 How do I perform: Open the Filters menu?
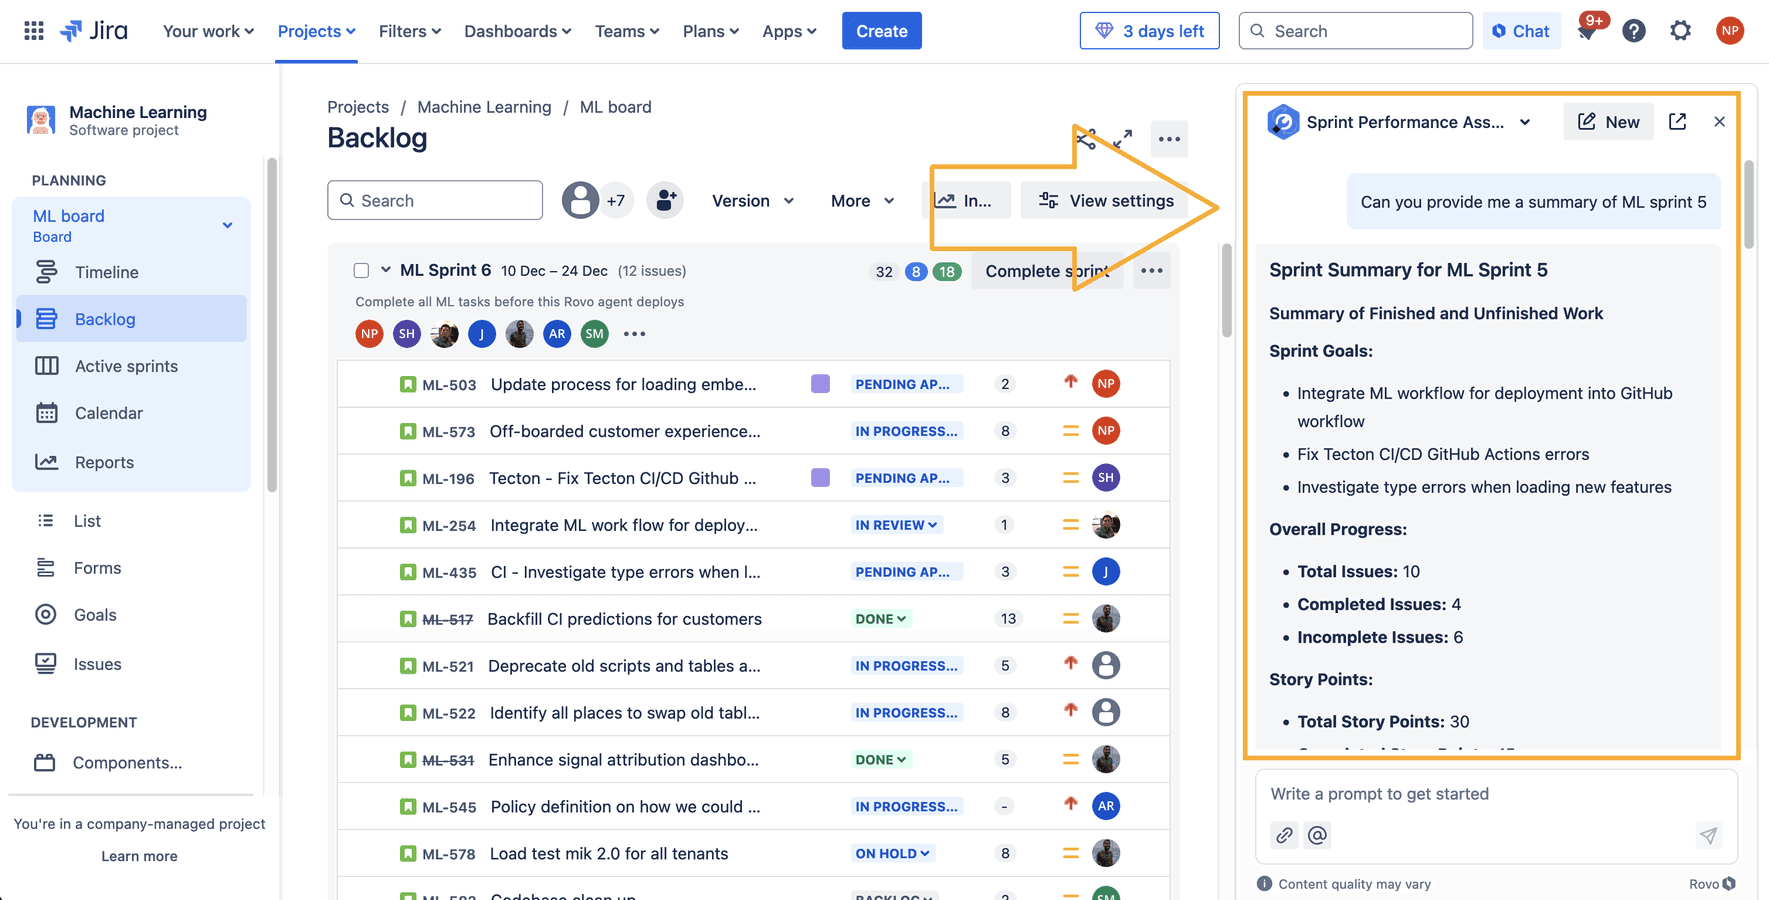(x=410, y=31)
